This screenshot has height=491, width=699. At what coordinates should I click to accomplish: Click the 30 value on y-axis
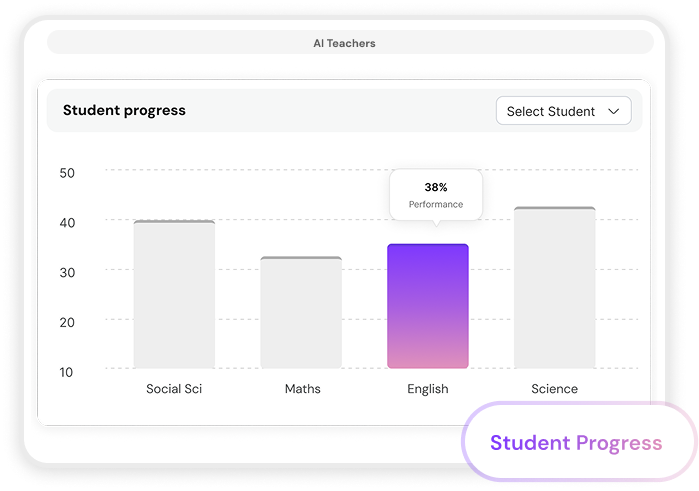tap(67, 272)
